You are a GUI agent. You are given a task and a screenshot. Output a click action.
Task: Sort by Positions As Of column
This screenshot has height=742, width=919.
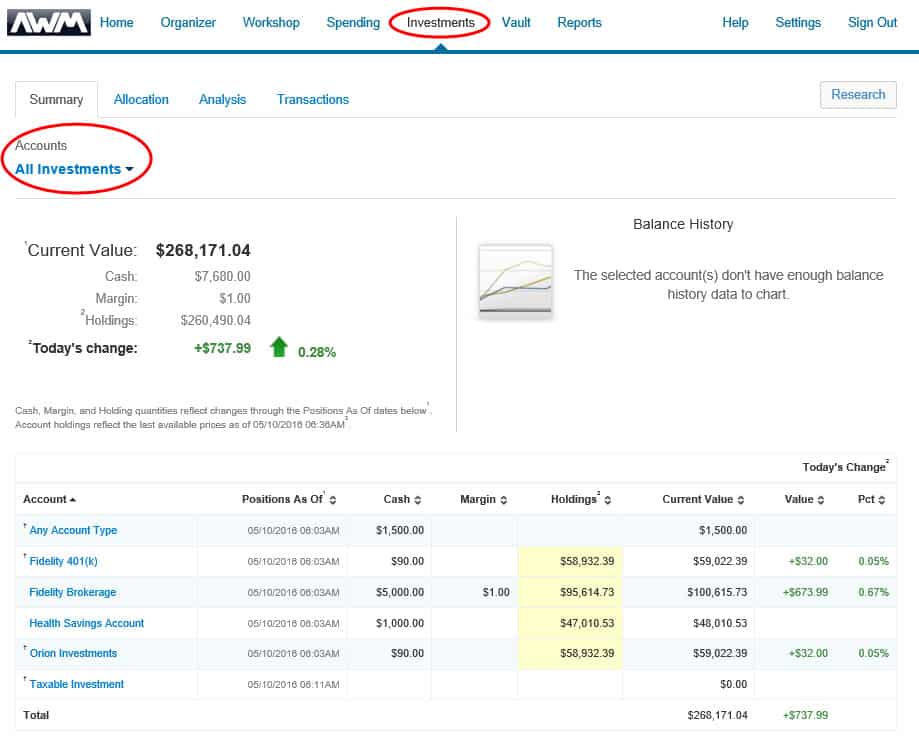tap(289, 499)
